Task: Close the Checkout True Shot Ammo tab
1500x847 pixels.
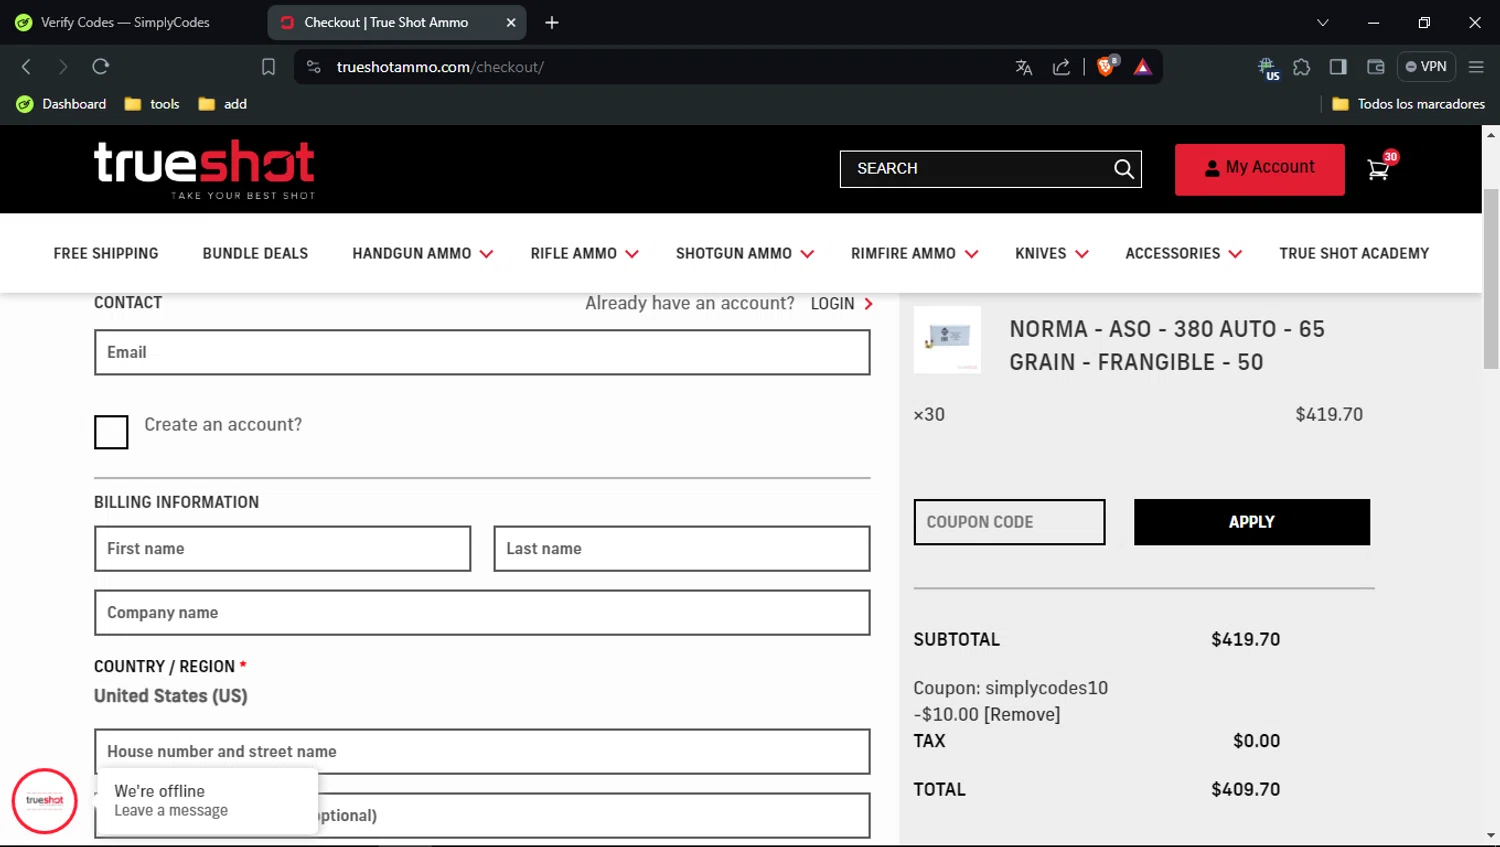Action: (511, 22)
